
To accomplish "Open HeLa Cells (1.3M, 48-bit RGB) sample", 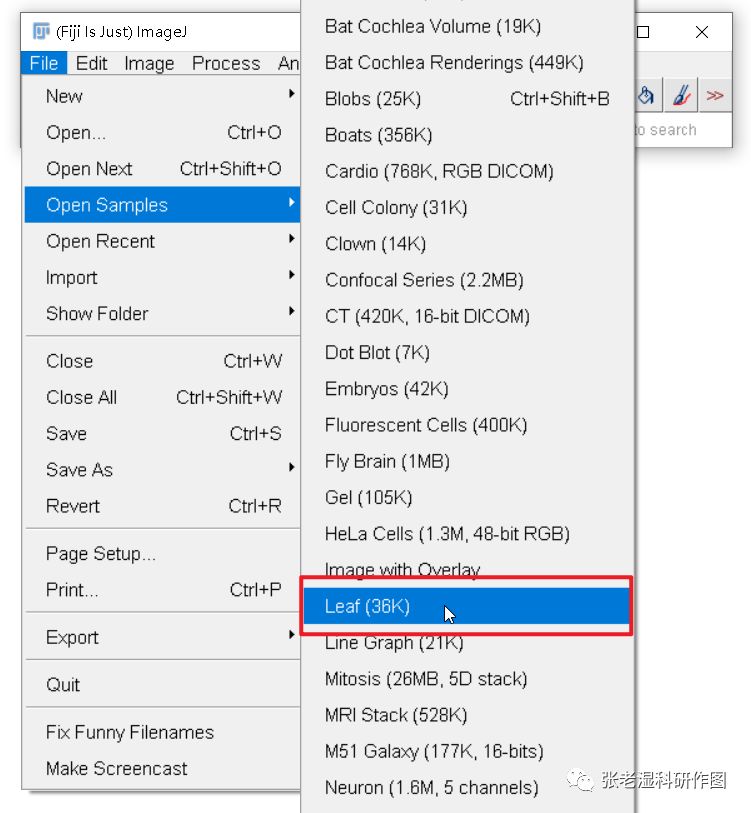I will (467, 534).
